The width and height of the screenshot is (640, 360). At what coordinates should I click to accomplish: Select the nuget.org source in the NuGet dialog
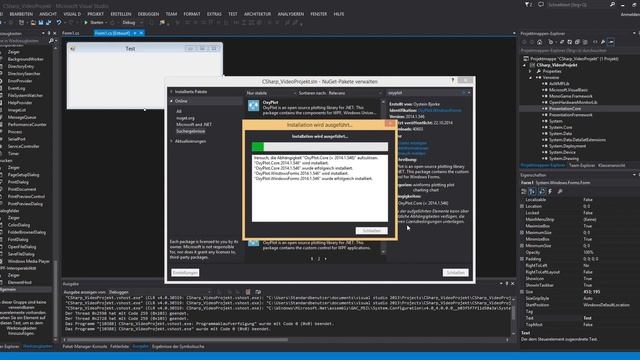tap(185, 118)
